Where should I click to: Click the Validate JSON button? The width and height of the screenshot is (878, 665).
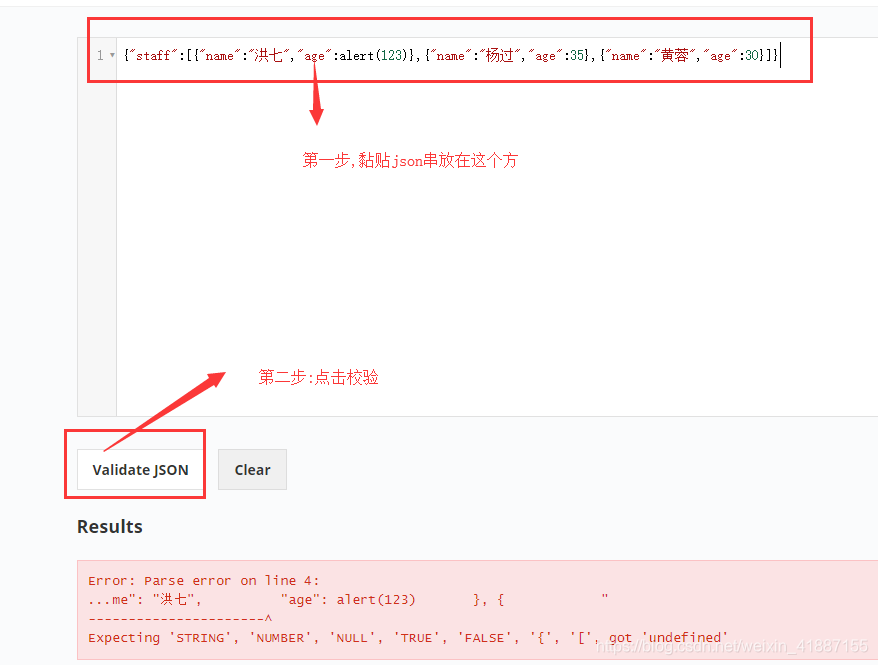coord(140,470)
